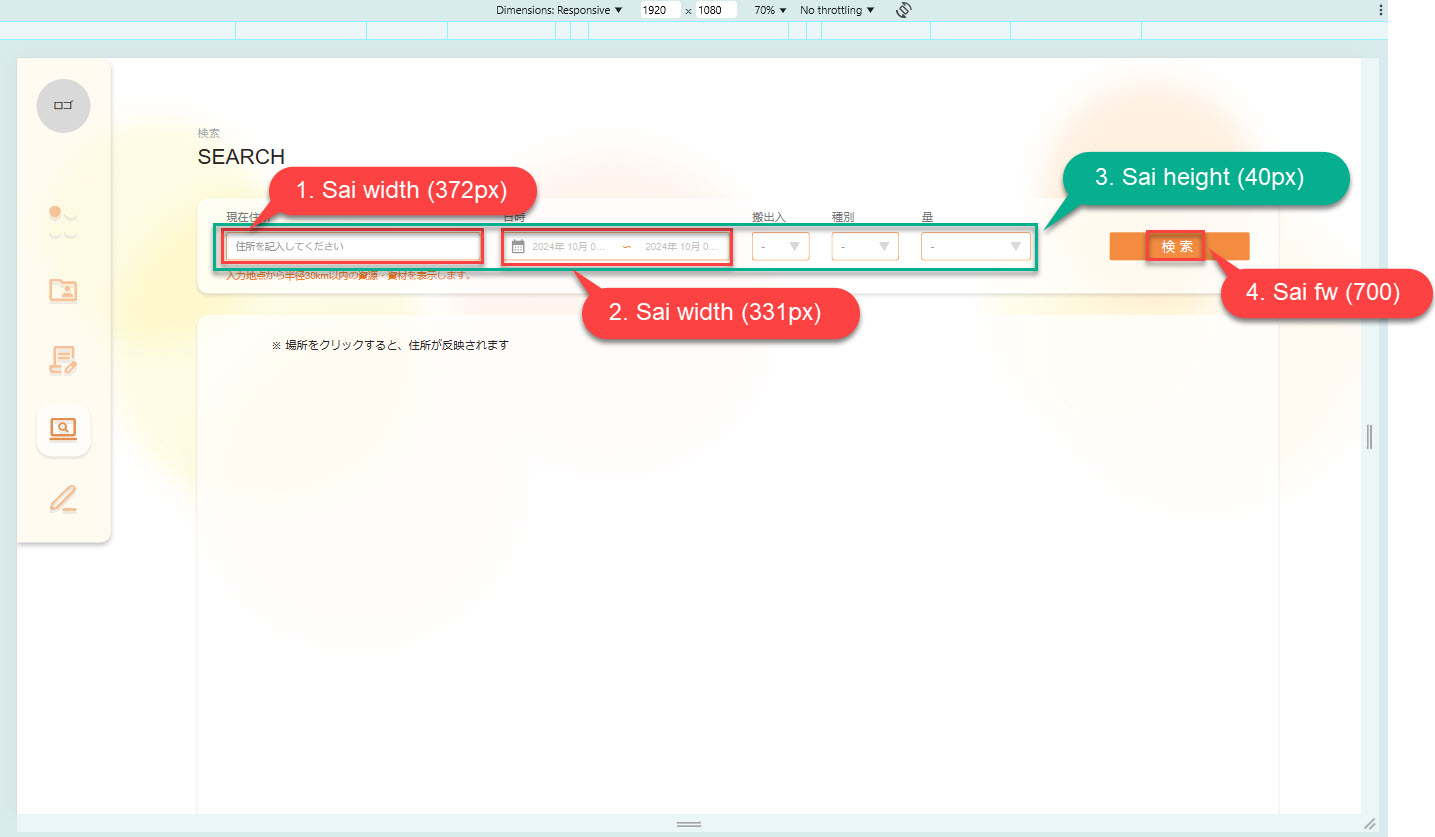Open the 70% zoom level dropdown
Image resolution: width=1435 pixels, height=837 pixels.
click(x=769, y=10)
